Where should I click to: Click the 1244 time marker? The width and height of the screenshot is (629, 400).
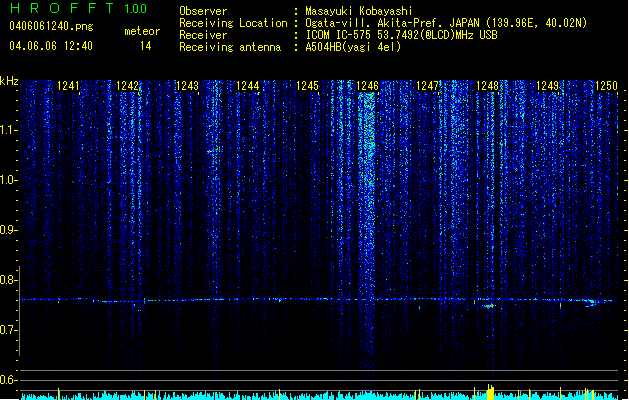(x=248, y=86)
